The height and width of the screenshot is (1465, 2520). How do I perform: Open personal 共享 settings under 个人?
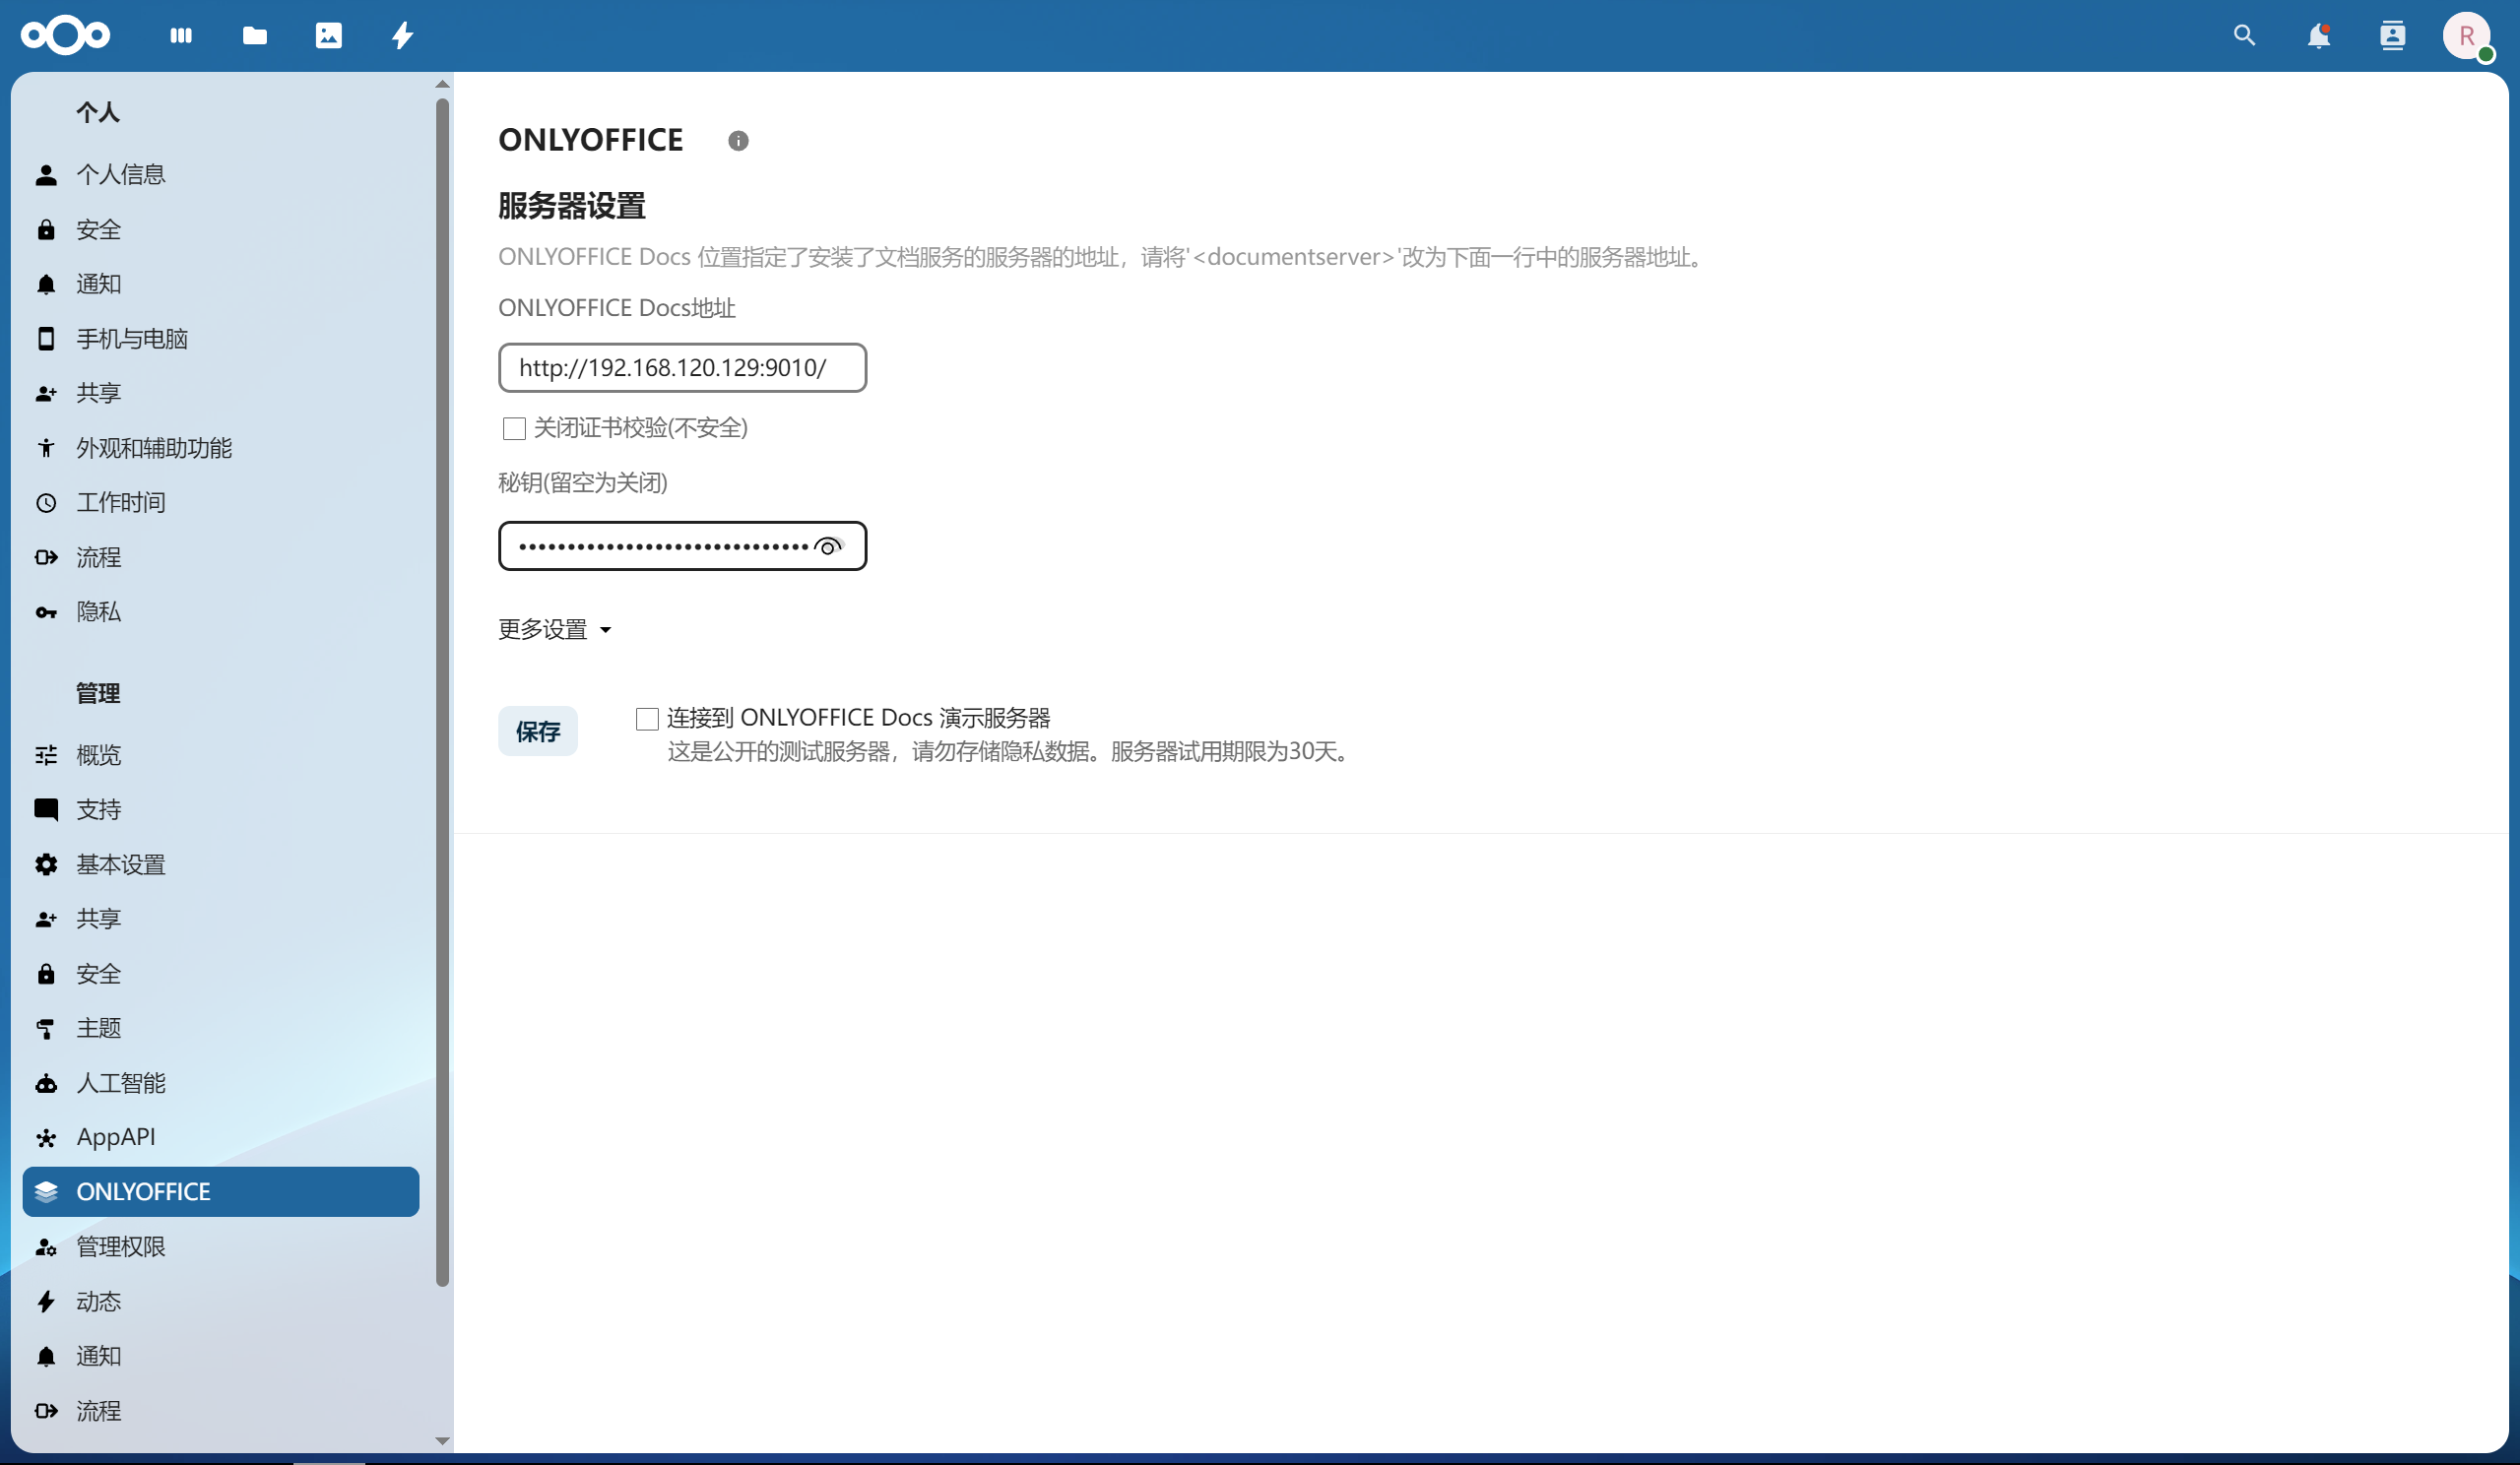pyautogui.click(x=221, y=393)
